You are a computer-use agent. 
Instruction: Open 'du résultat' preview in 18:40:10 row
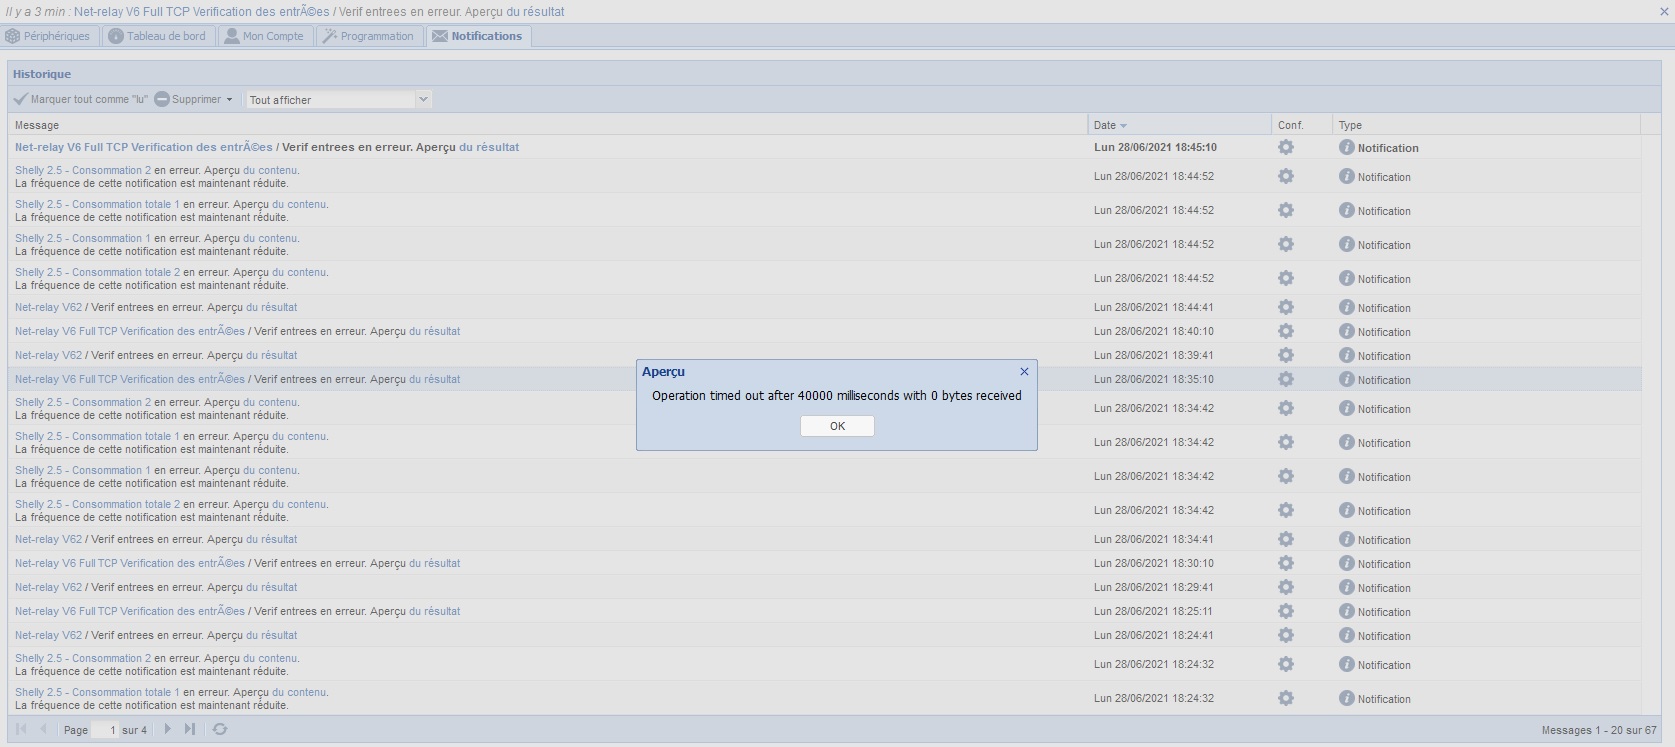(435, 331)
